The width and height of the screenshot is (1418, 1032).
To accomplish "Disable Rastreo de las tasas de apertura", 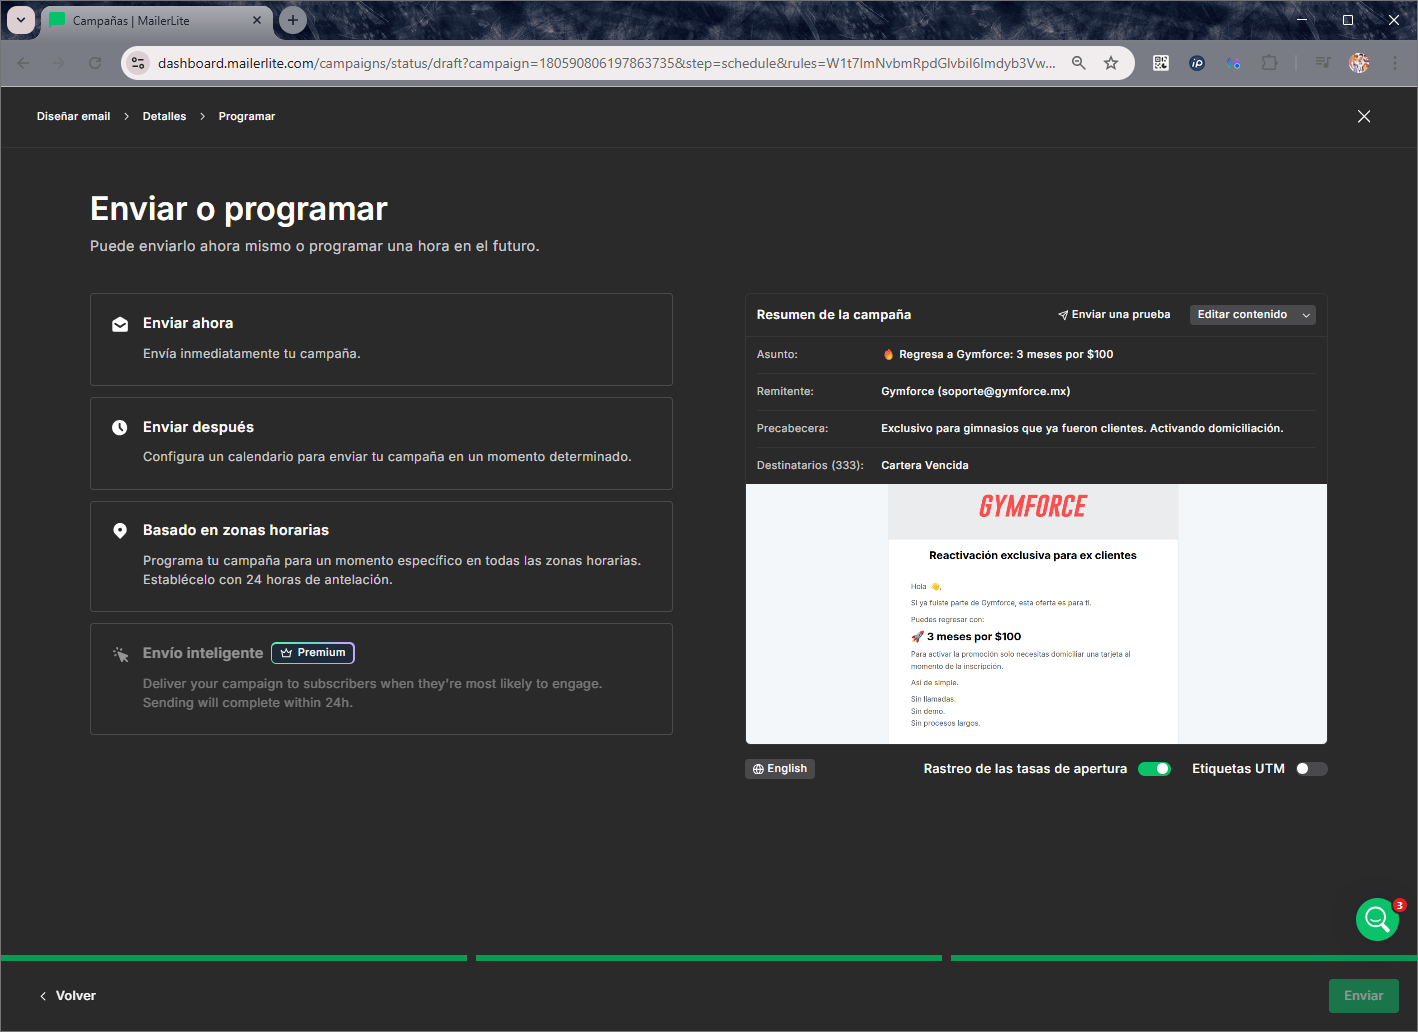I will (1154, 768).
